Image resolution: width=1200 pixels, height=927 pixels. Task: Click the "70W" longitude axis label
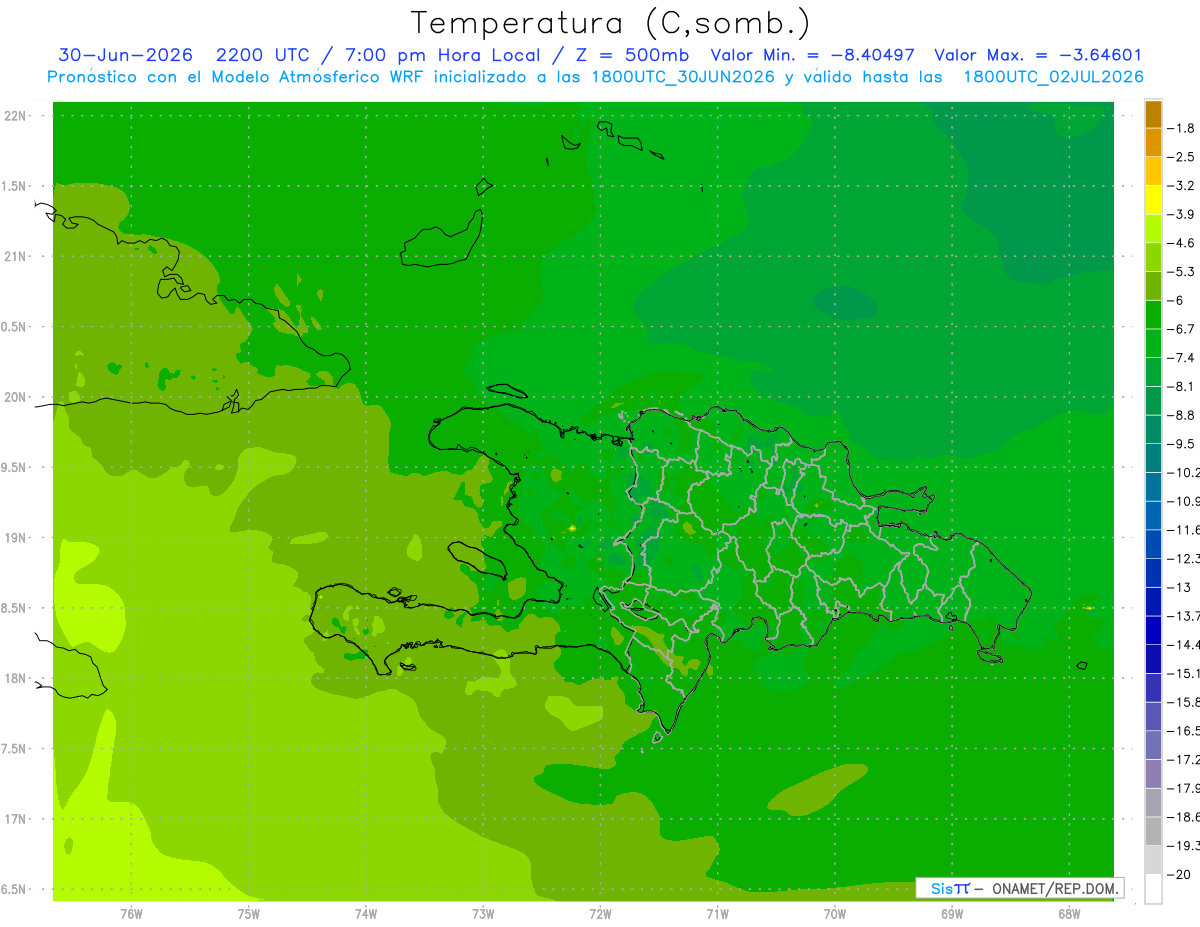point(834,914)
